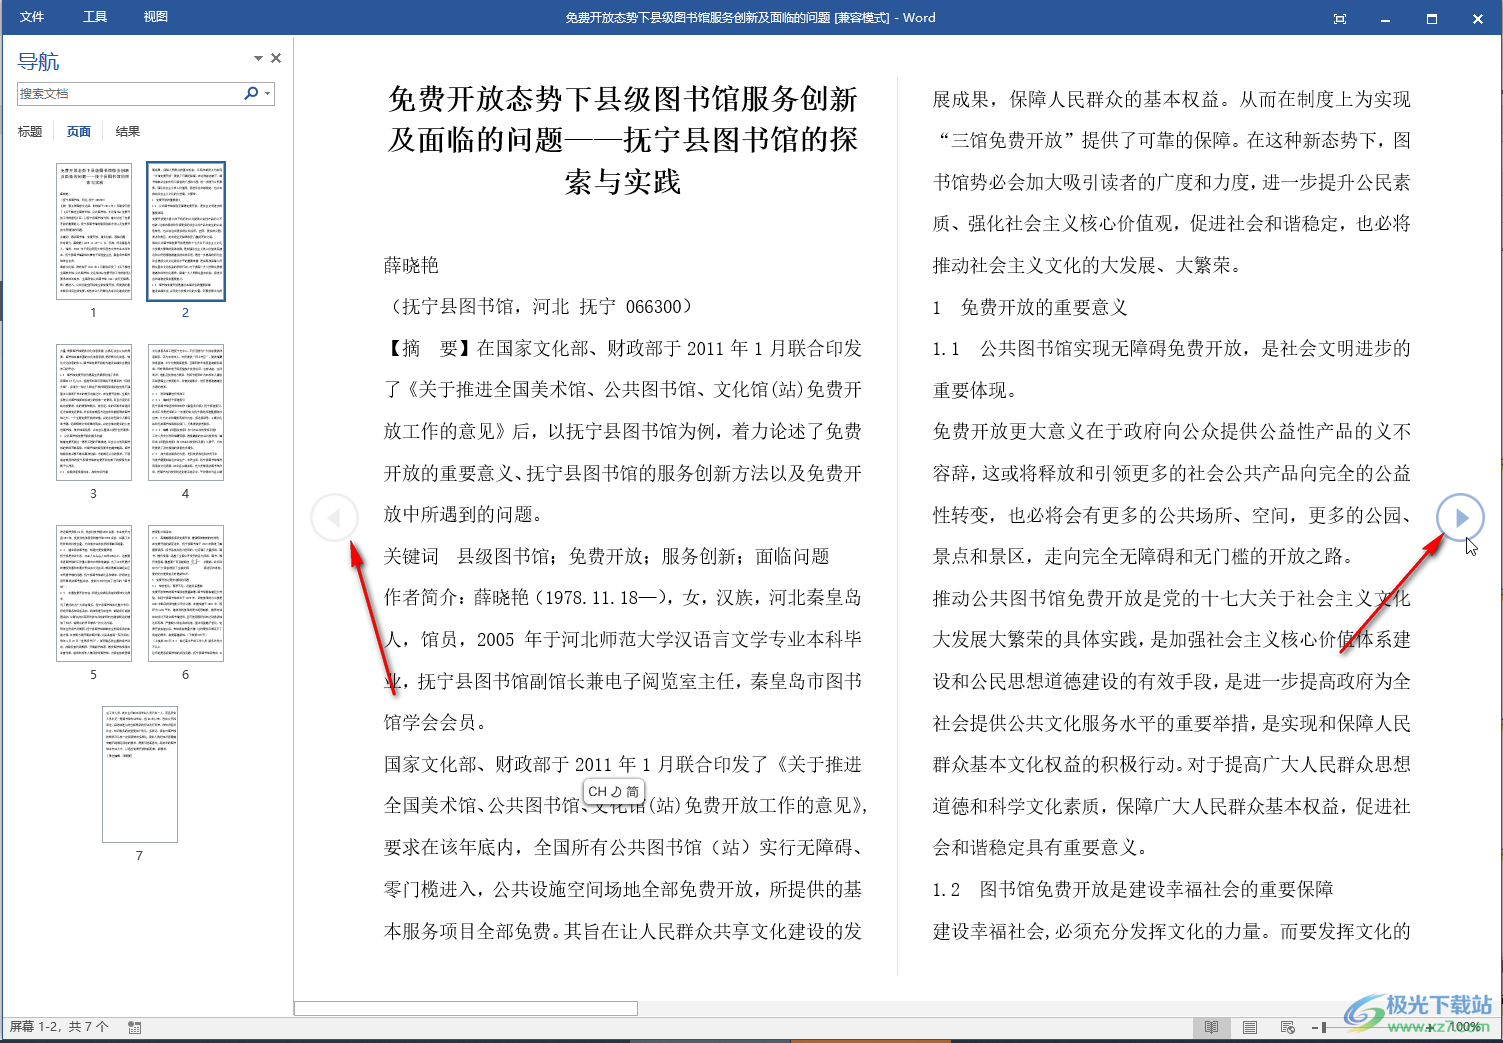Click the IME moon half-width toggle

[x=616, y=791]
